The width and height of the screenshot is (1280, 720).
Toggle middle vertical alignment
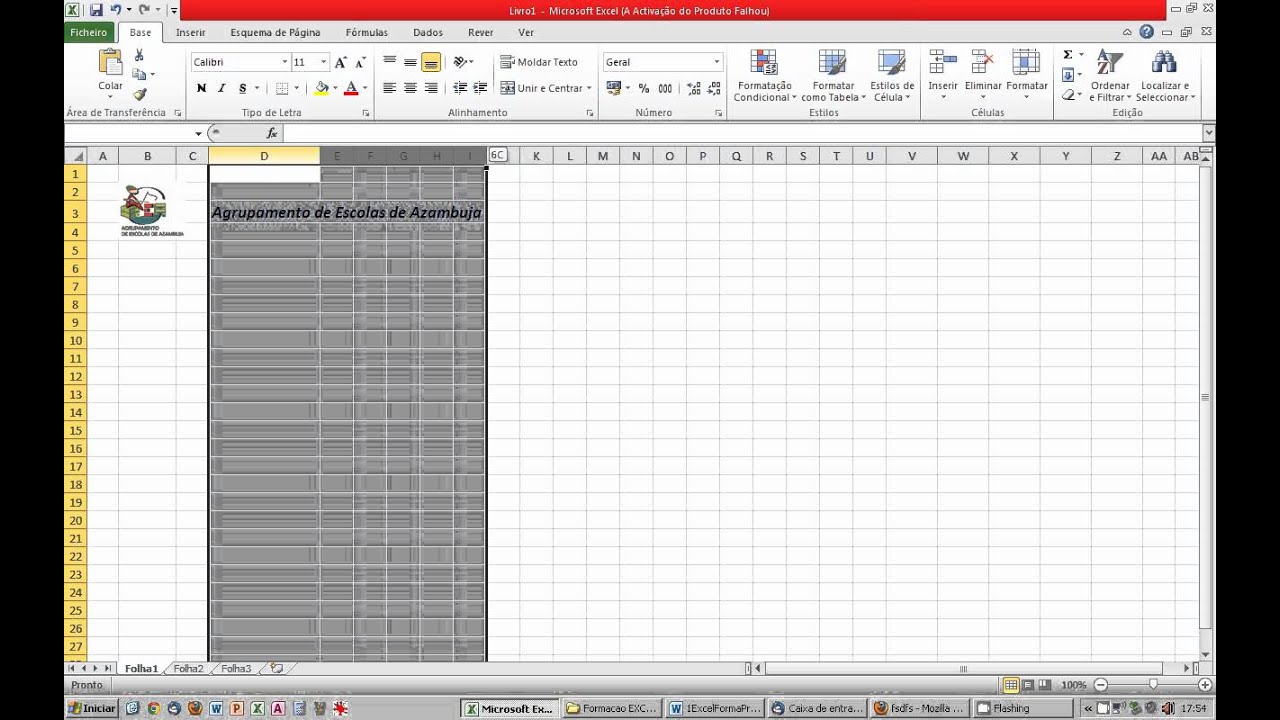coord(410,62)
